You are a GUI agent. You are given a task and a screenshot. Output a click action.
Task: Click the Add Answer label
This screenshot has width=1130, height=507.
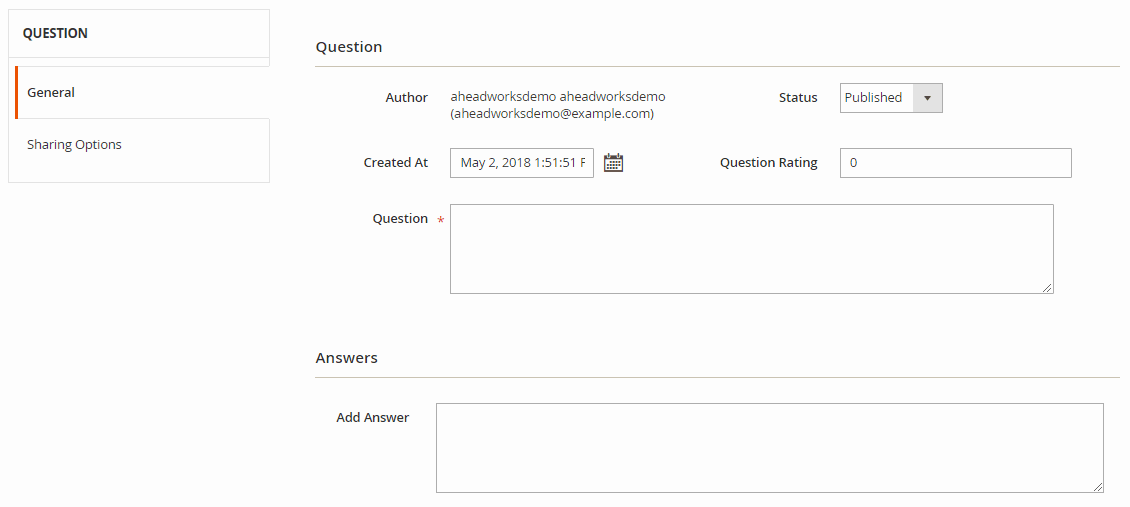(x=372, y=418)
